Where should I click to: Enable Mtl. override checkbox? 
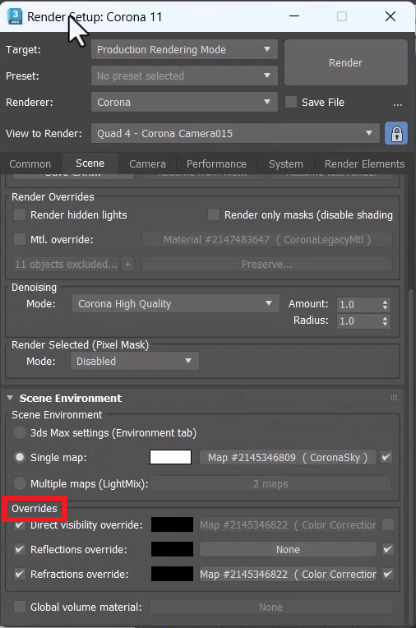(20, 240)
